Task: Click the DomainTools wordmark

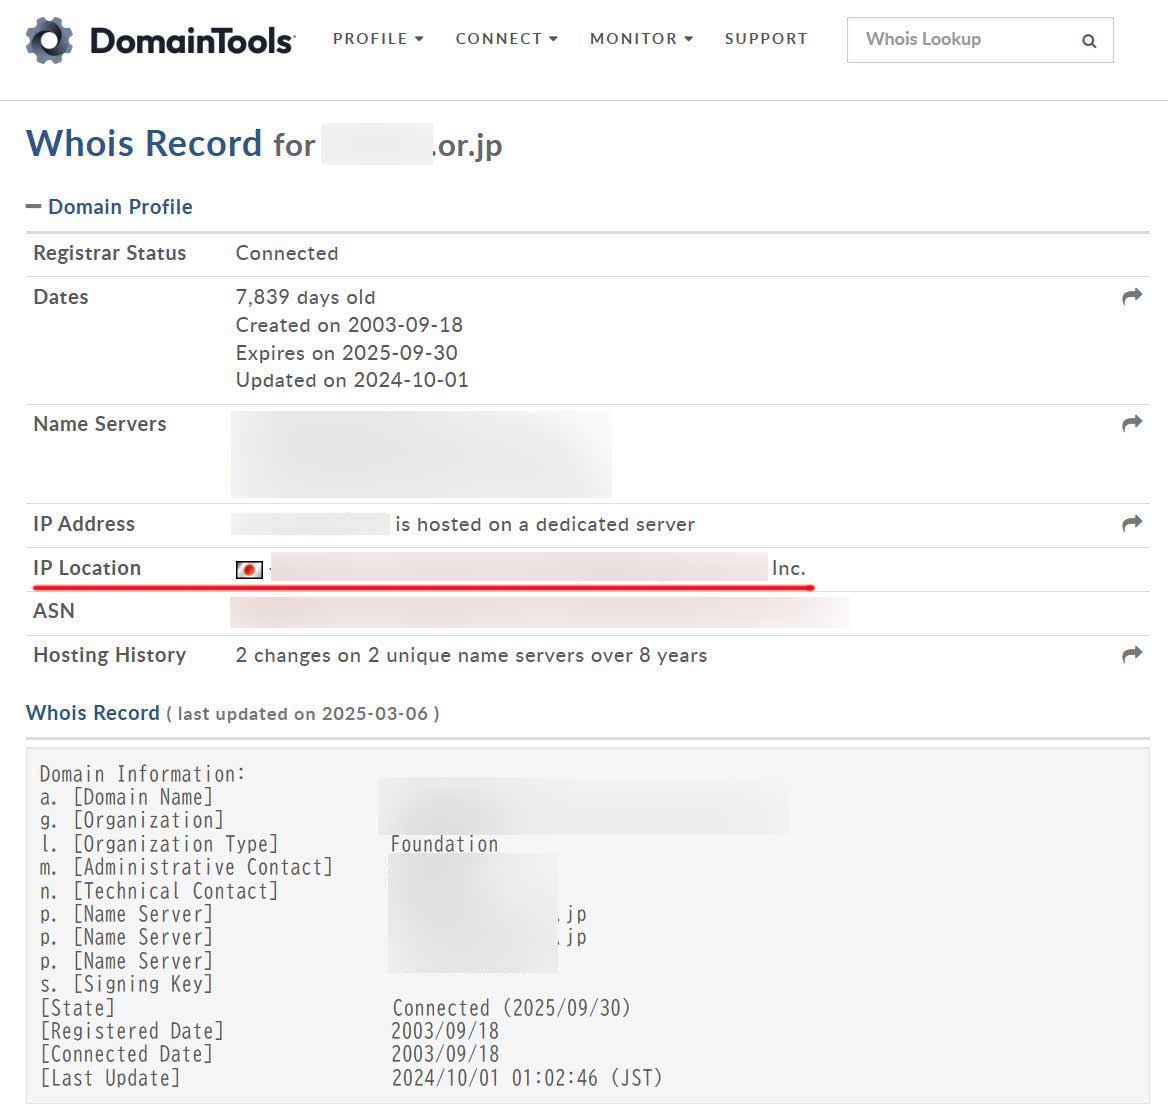Action: (x=192, y=41)
